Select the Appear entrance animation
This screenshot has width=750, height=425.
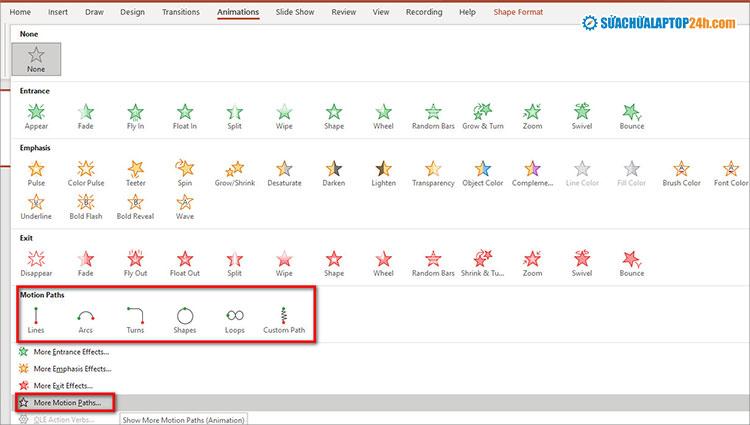click(x=36, y=117)
